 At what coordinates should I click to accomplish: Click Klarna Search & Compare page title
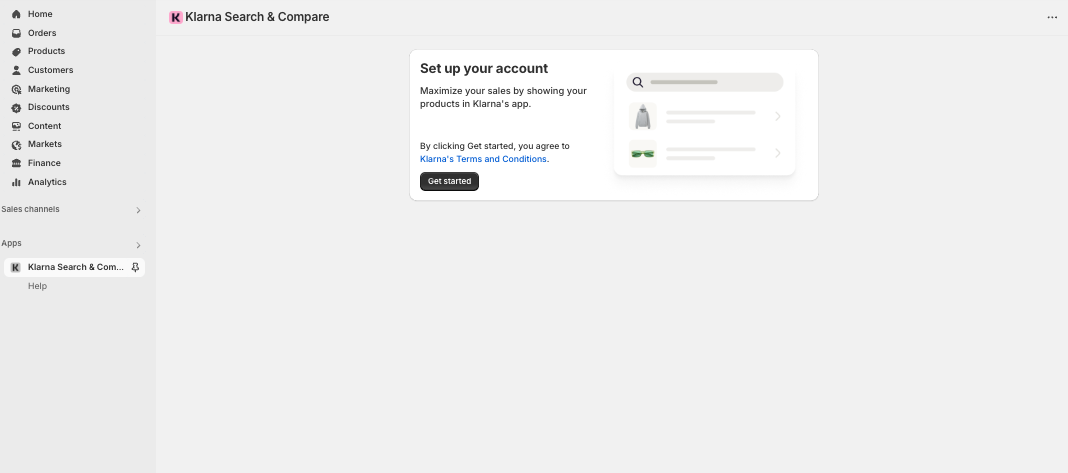(x=257, y=17)
